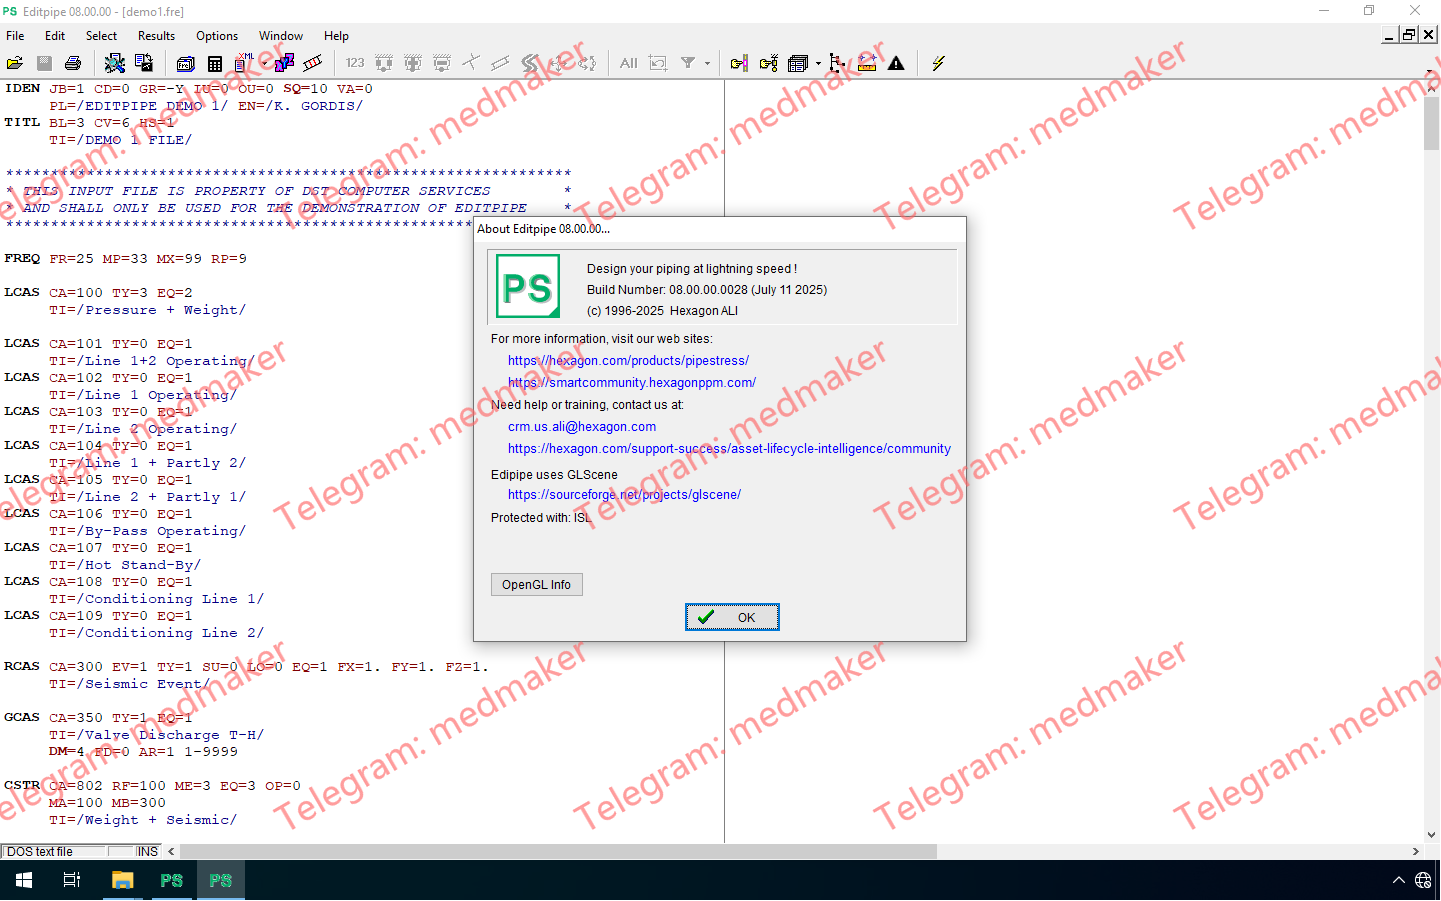1441x901 pixels.
Task: Click the wrench-and-hammer tools icon
Action: [114, 62]
